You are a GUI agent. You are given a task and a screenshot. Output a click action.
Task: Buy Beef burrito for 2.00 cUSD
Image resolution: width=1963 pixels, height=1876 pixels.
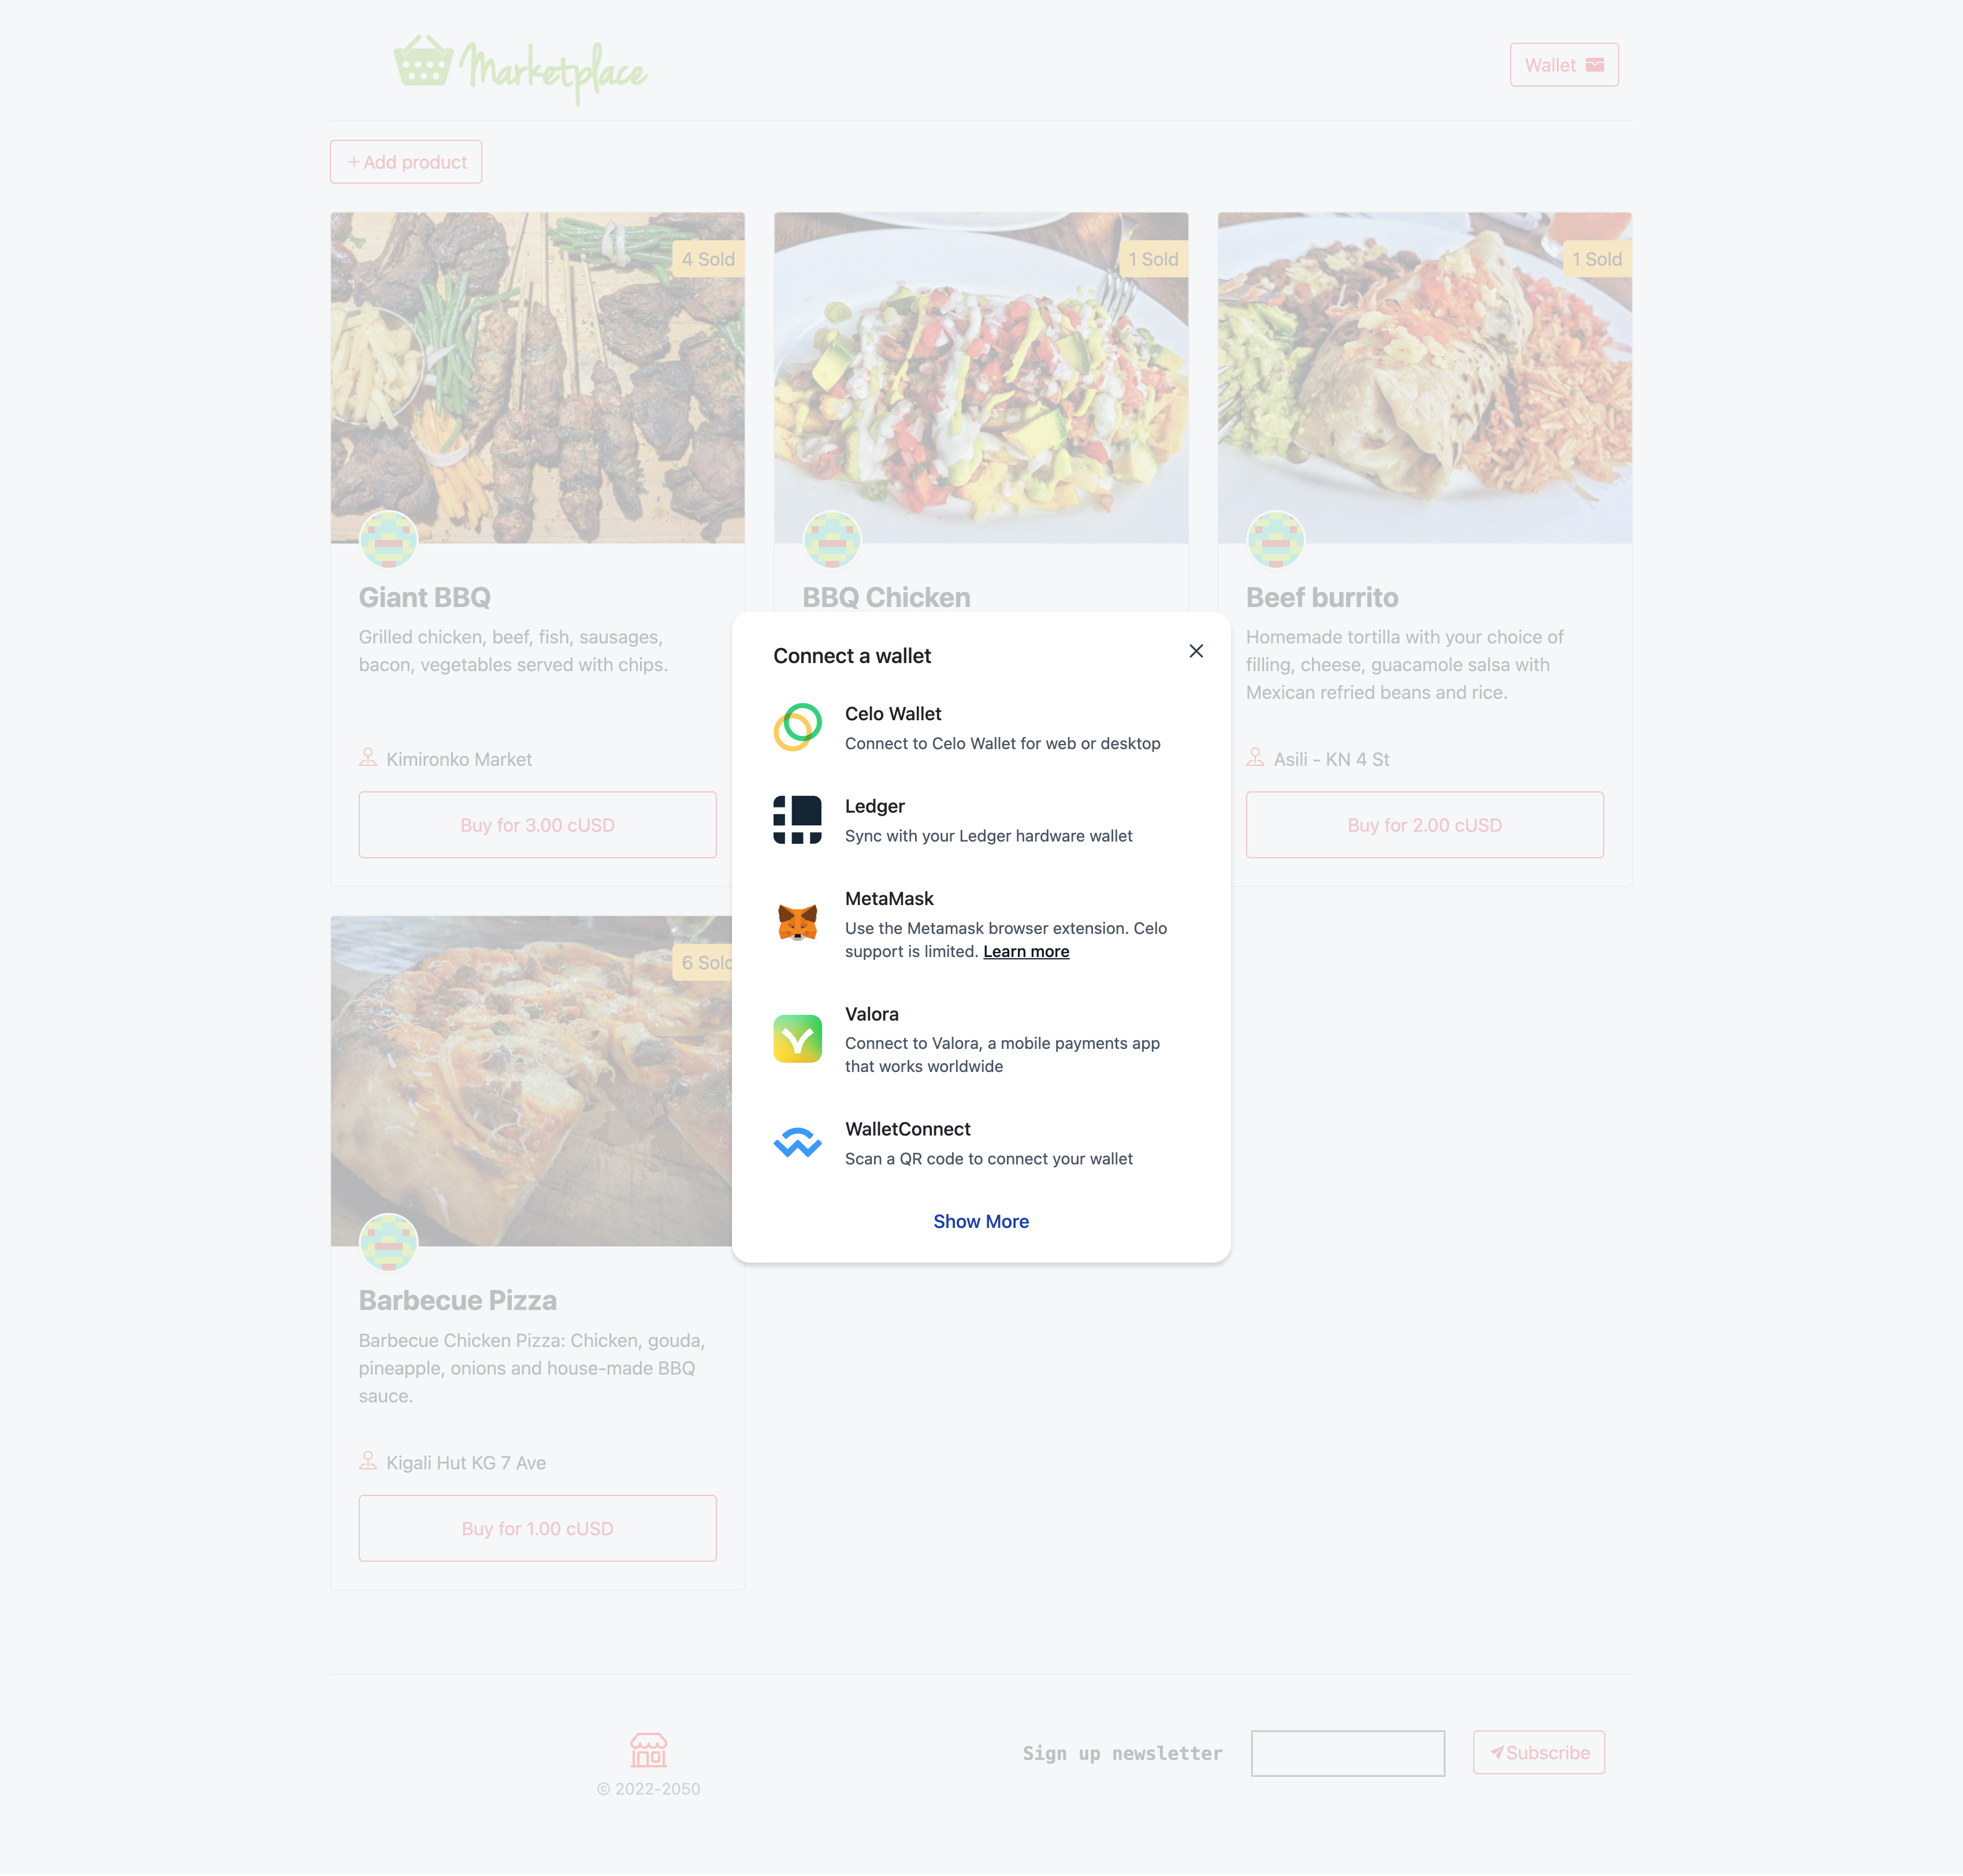coord(1424,825)
